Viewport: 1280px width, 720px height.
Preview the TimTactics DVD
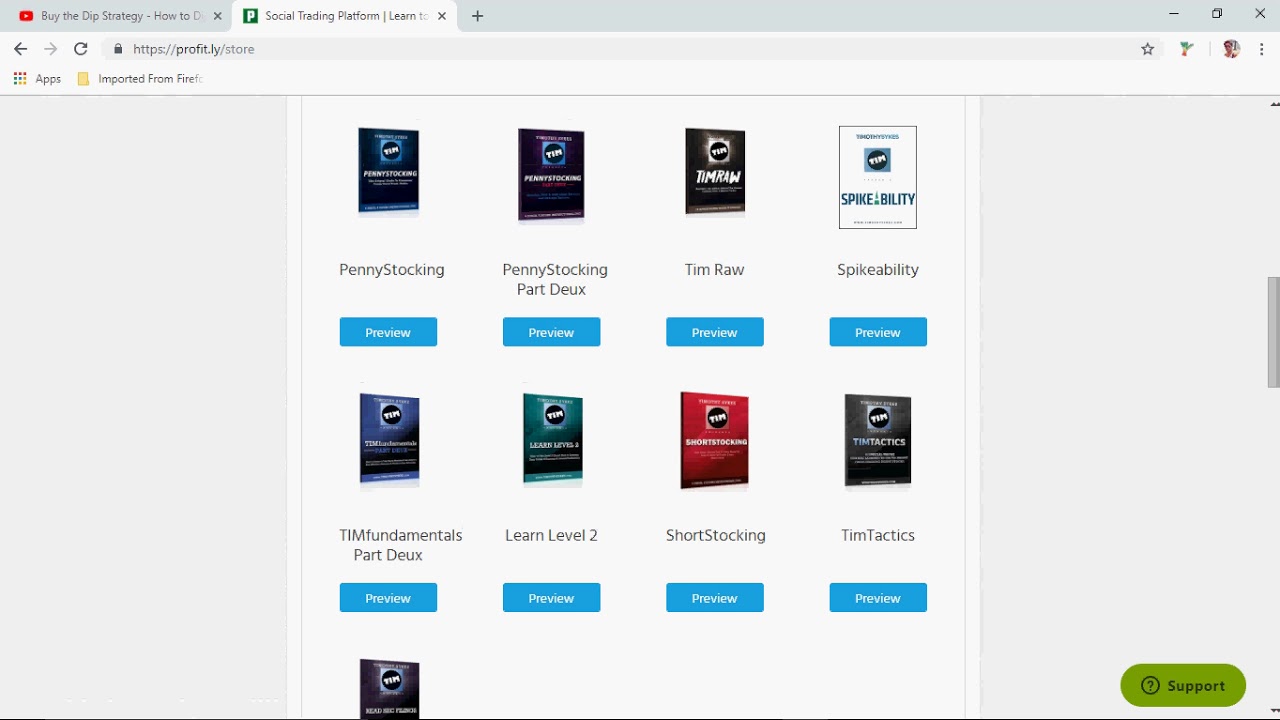[x=878, y=598]
